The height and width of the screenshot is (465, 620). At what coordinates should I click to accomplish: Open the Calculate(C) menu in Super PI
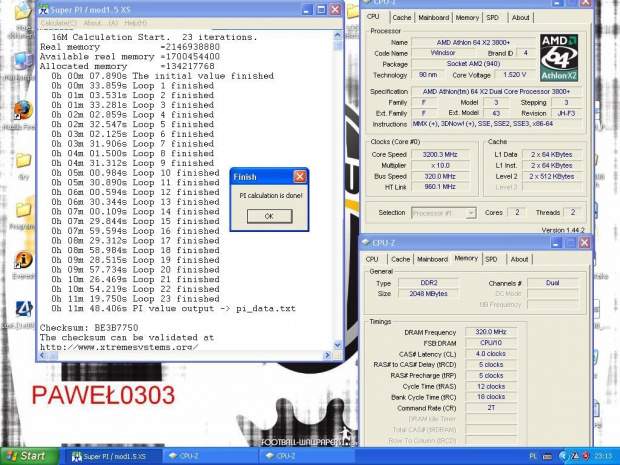point(59,23)
